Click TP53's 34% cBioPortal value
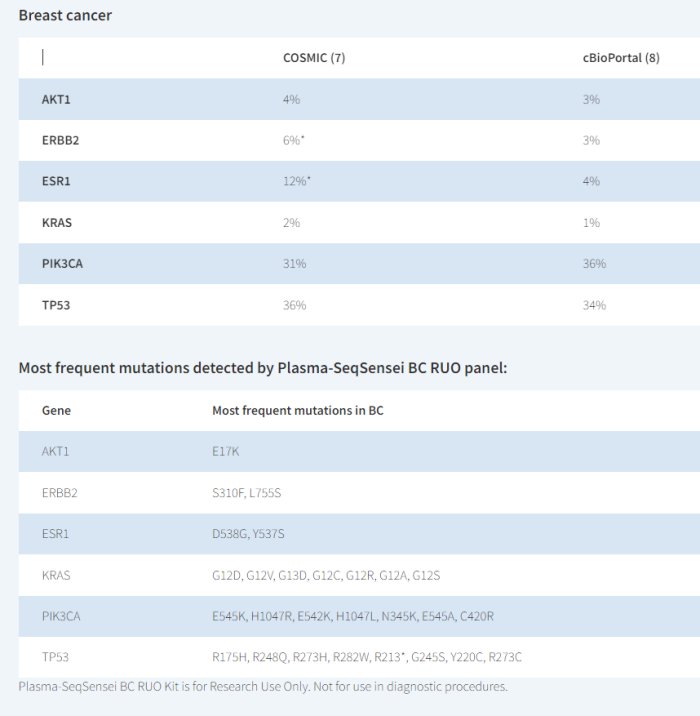Screen dimensions: 700x716 pos(594,305)
